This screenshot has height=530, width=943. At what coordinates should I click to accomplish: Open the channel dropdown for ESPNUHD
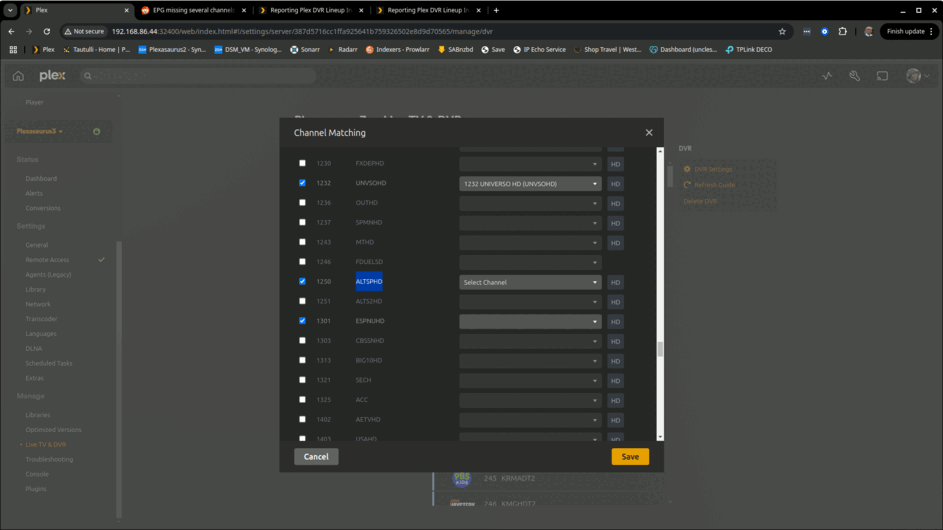click(x=530, y=322)
